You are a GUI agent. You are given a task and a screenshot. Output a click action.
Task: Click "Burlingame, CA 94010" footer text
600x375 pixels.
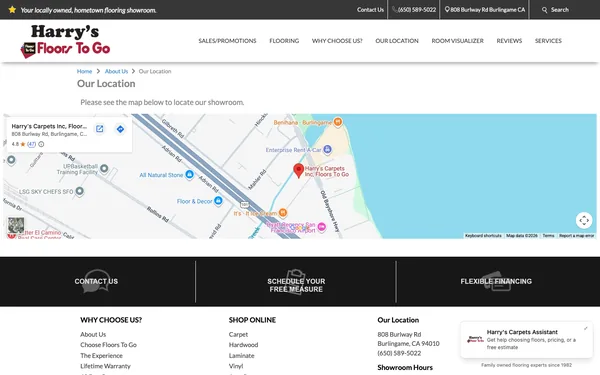408,344
